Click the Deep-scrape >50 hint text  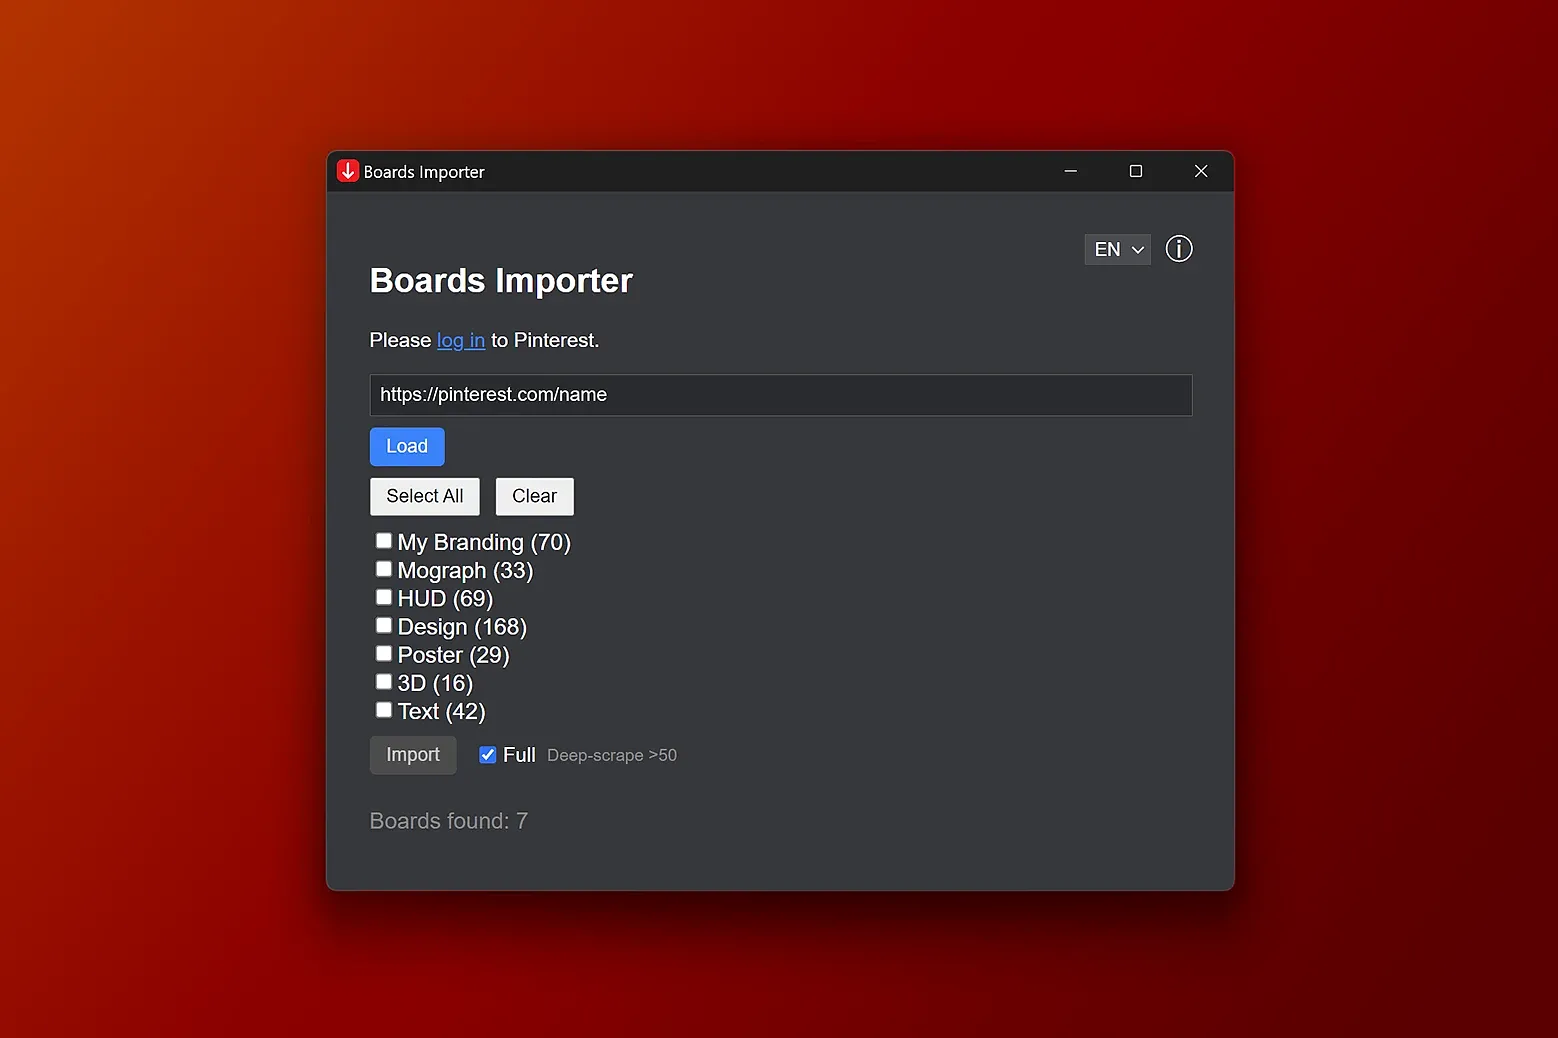[x=612, y=756]
